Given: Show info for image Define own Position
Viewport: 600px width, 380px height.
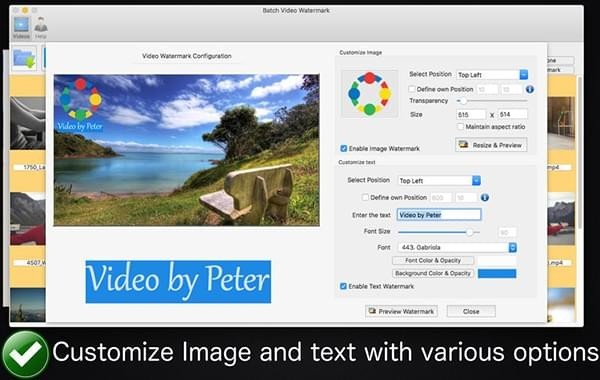Looking at the screenshot, I should (530, 89).
